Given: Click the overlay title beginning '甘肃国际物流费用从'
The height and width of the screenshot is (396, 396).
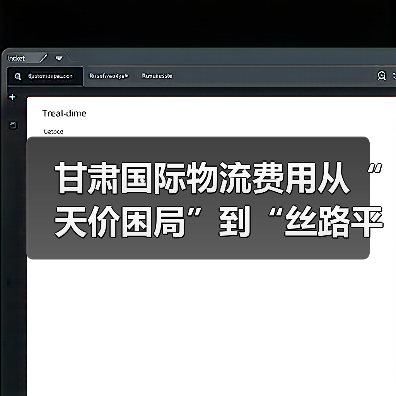Looking at the screenshot, I should coord(218,178).
